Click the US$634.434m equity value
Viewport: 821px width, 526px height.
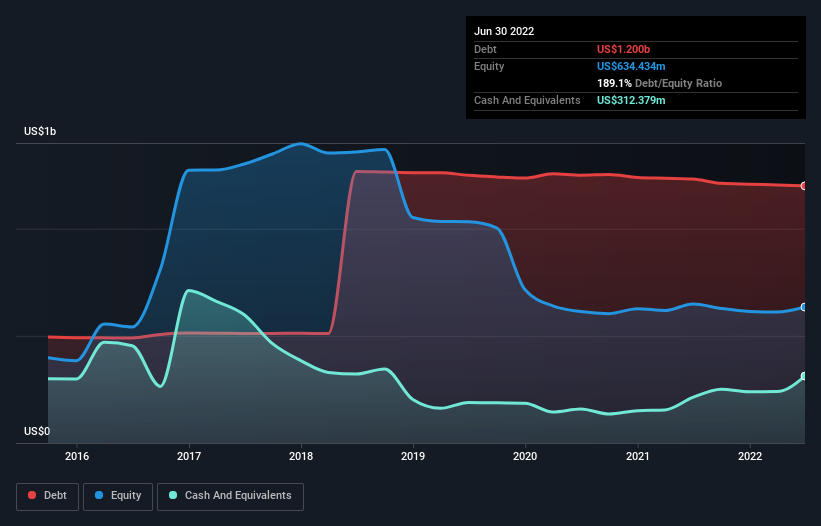pos(631,66)
